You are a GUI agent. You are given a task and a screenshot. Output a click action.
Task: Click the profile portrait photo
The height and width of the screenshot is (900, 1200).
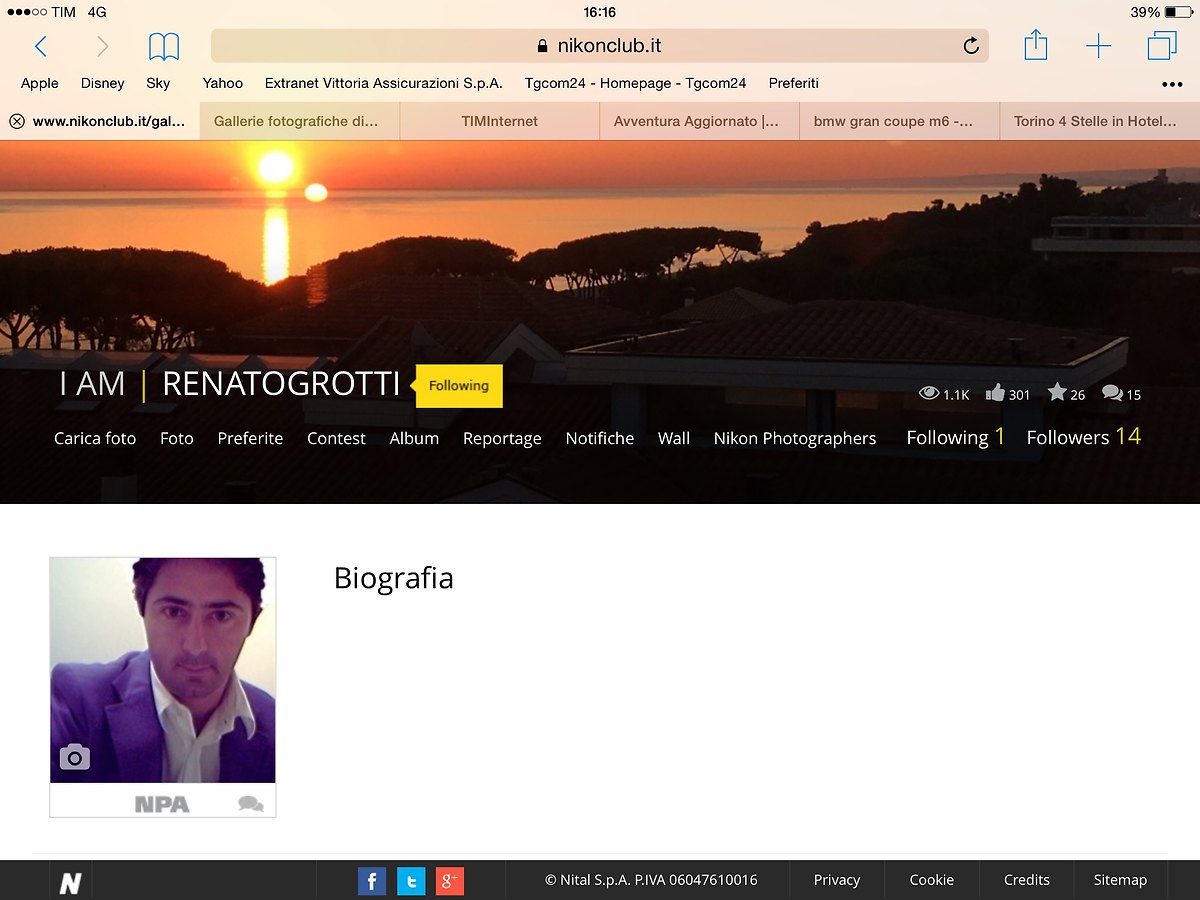point(163,670)
